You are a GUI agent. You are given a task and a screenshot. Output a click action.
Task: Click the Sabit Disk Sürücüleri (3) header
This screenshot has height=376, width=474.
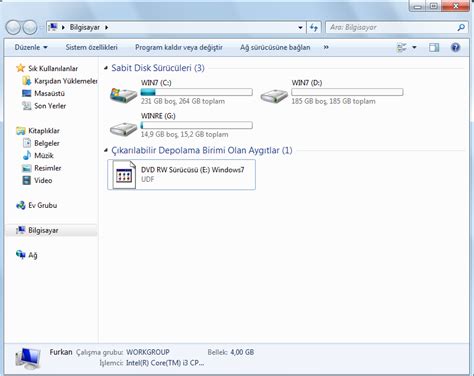pyautogui.click(x=158, y=68)
